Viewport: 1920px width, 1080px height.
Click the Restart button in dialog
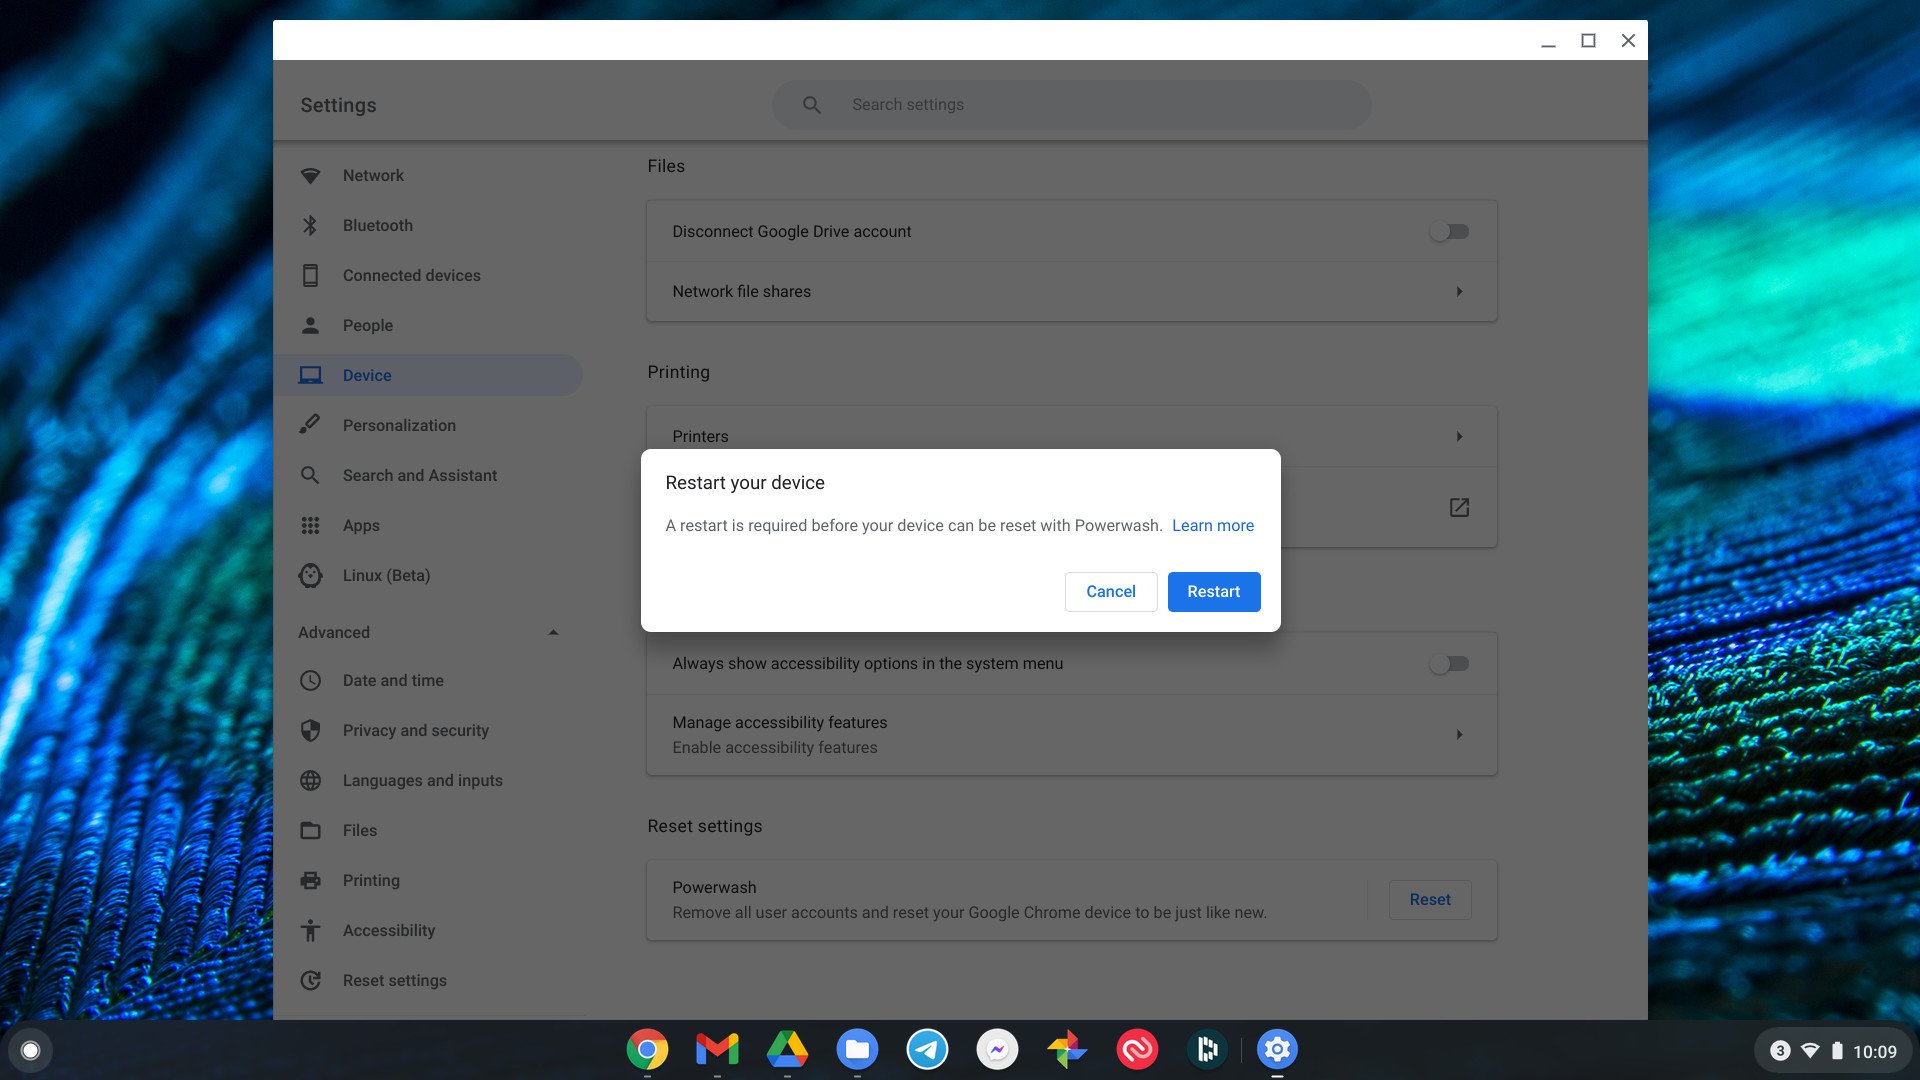(x=1213, y=591)
